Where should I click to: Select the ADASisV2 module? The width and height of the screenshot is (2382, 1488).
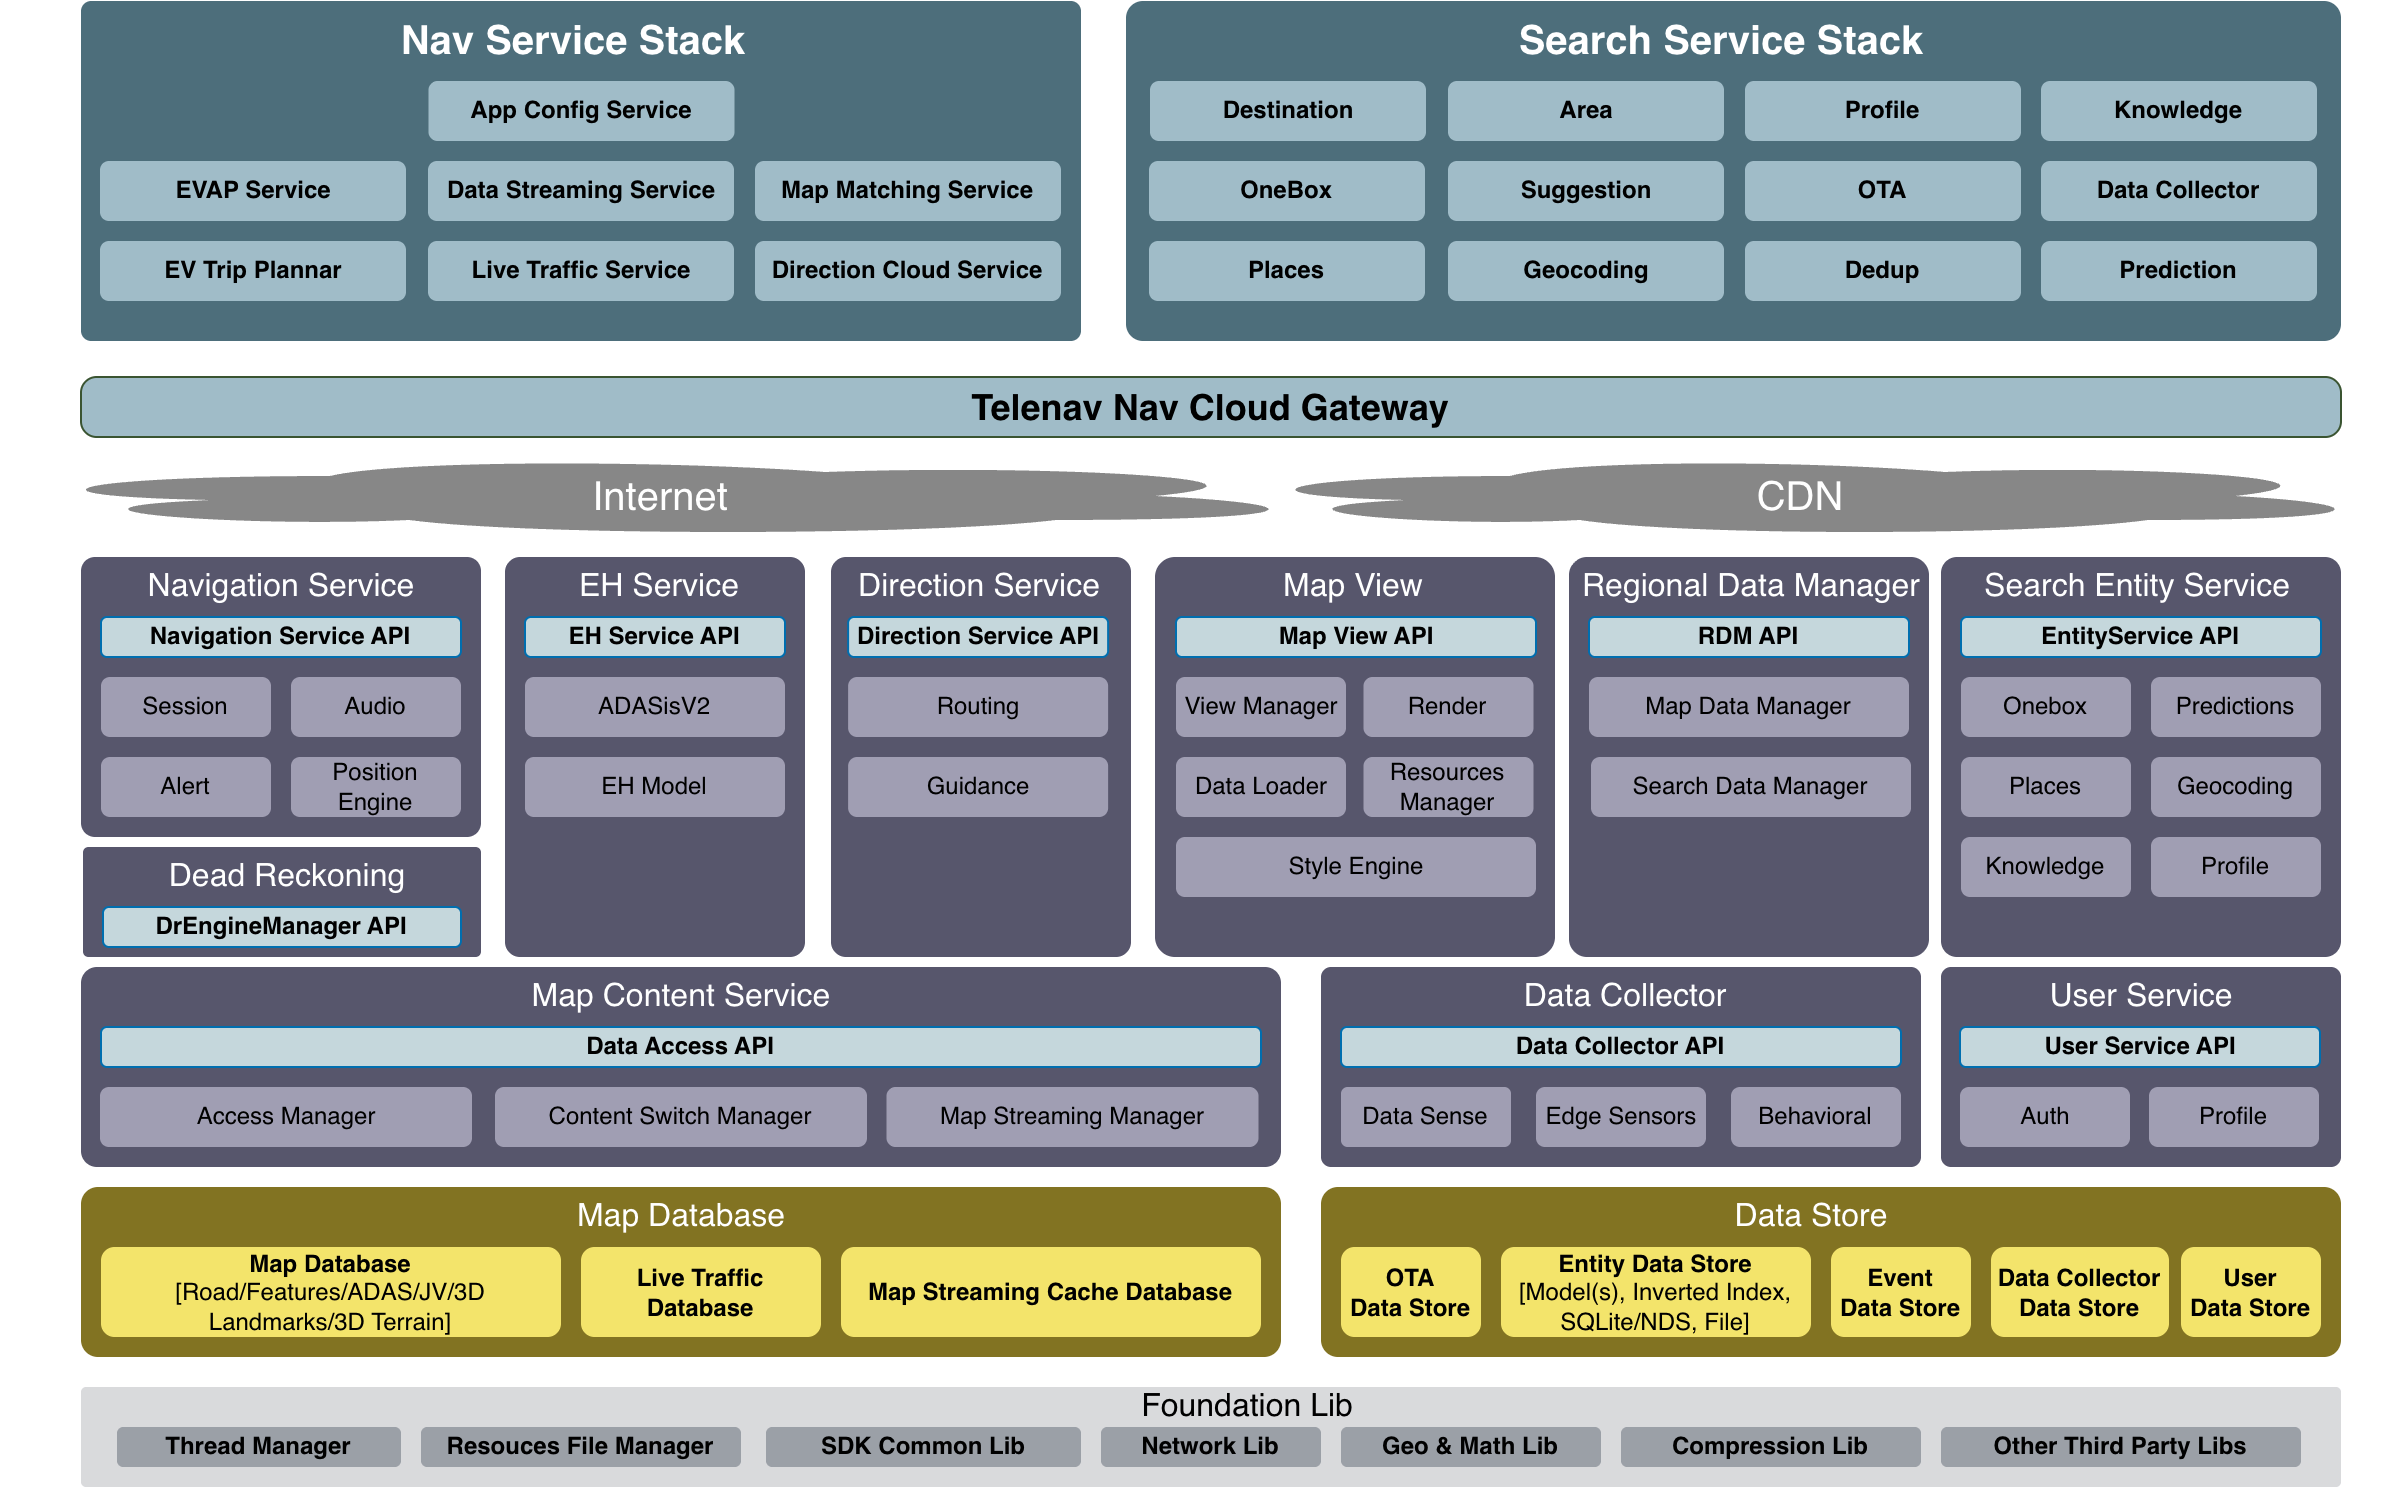point(654,706)
